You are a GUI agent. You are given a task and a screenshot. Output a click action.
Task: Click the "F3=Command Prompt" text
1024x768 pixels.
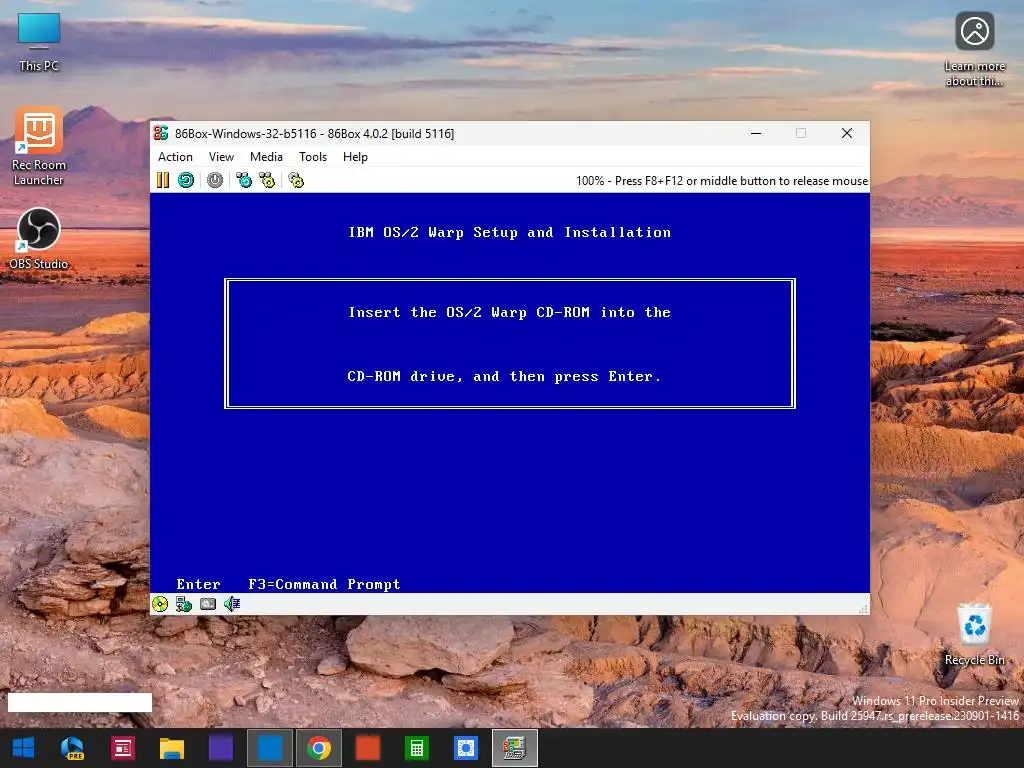tap(324, 584)
